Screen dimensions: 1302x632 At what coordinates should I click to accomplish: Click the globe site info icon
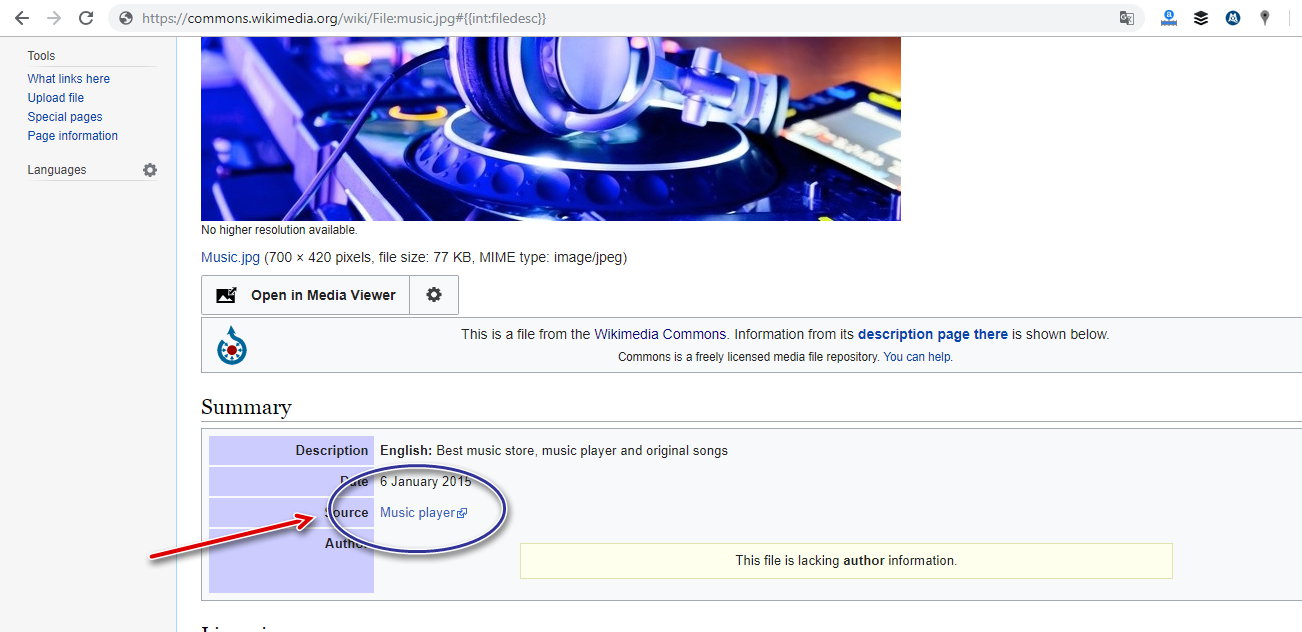pos(125,18)
